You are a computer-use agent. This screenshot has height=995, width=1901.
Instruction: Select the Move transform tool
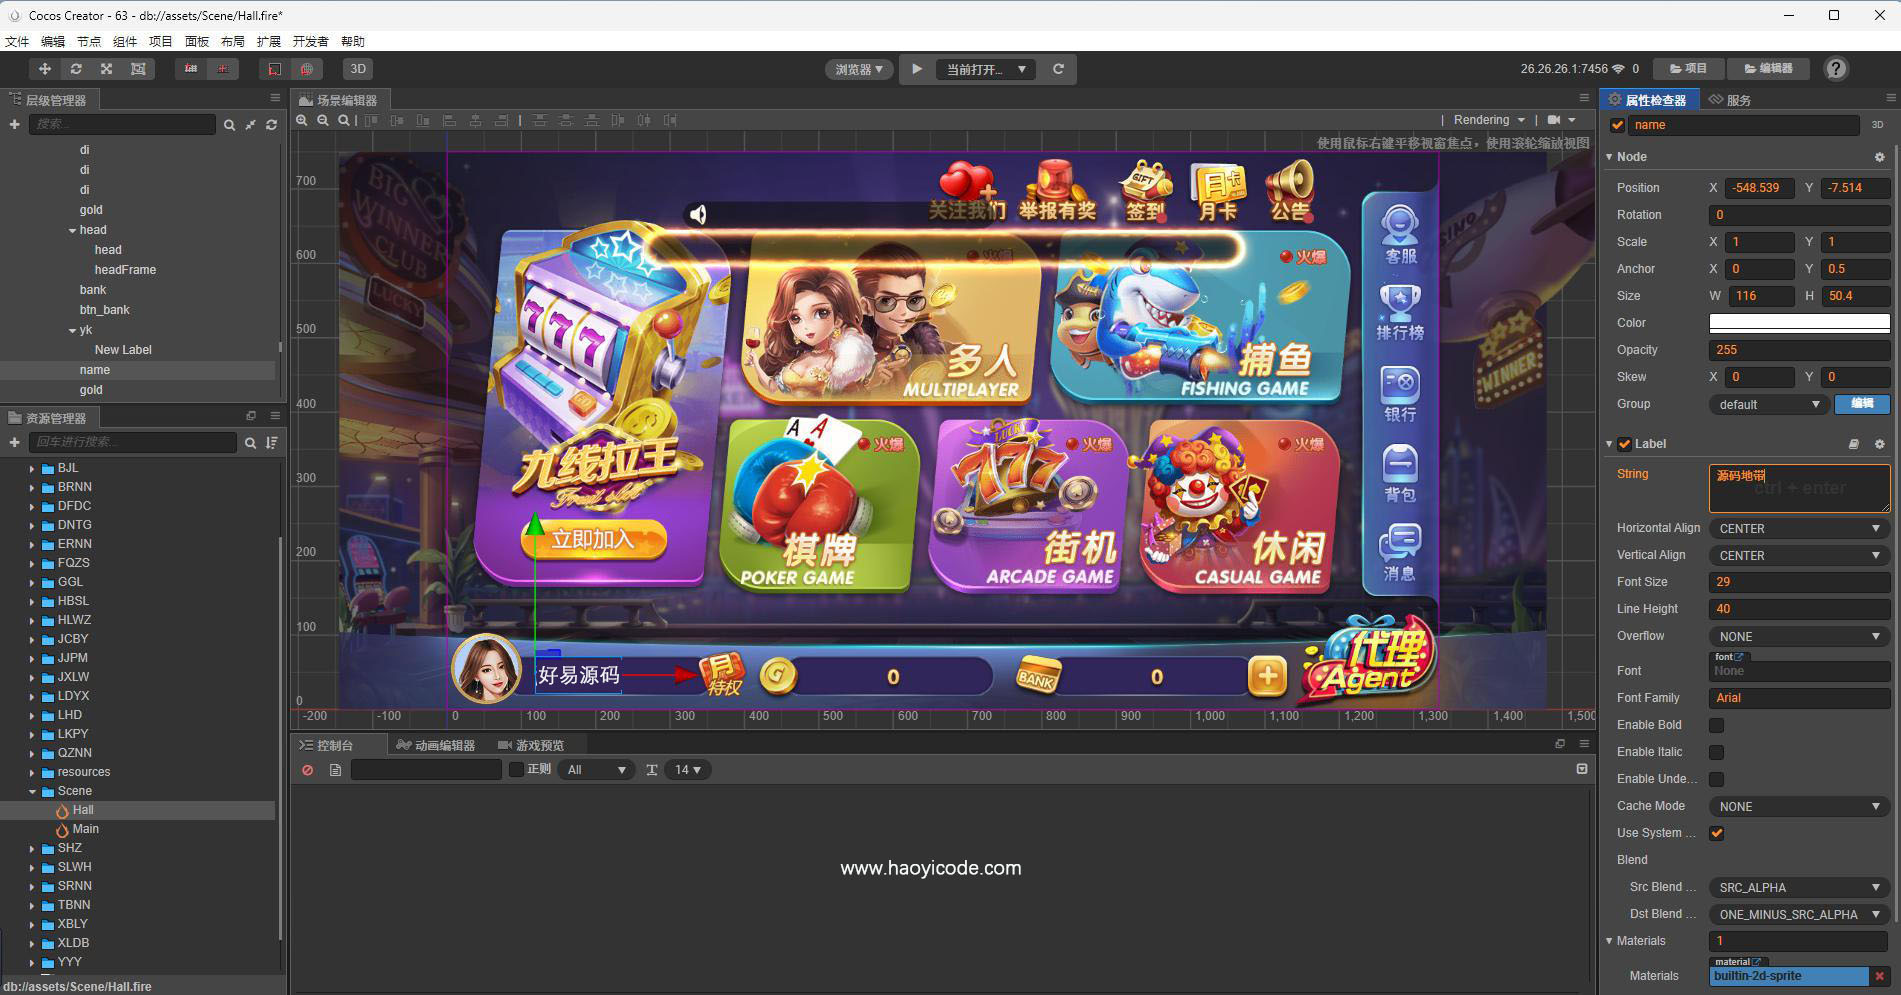(x=44, y=68)
